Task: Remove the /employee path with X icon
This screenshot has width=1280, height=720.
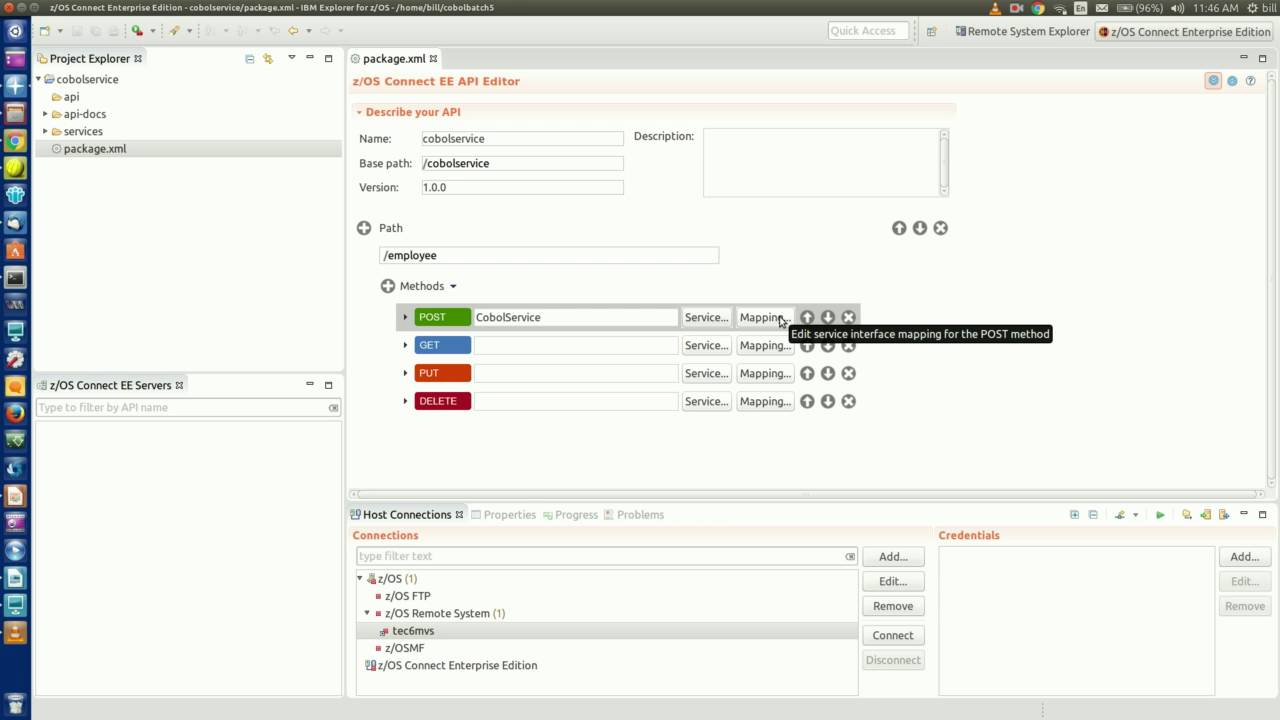Action: click(x=941, y=228)
